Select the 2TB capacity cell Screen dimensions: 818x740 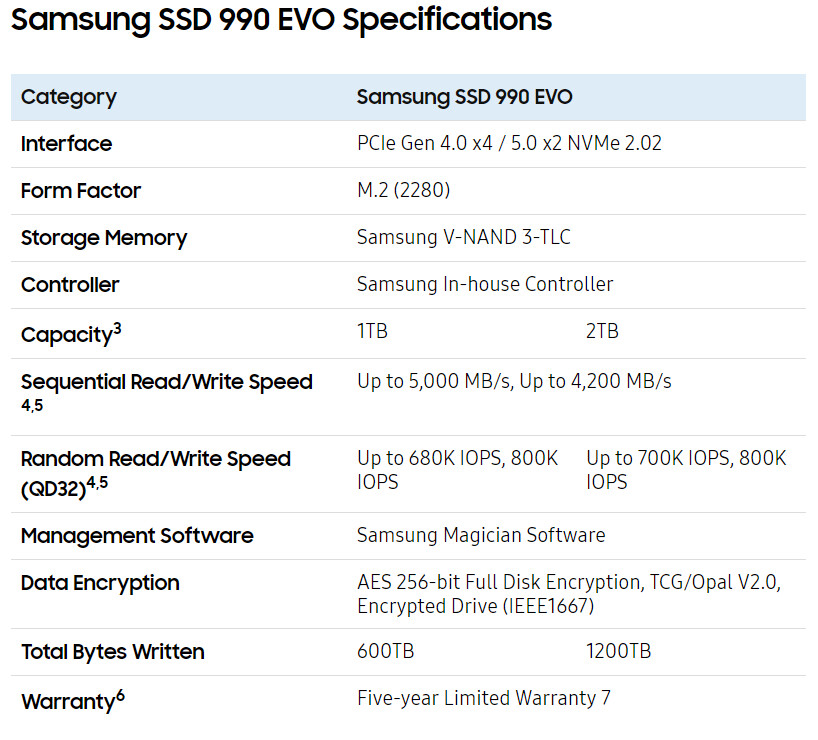click(x=602, y=331)
